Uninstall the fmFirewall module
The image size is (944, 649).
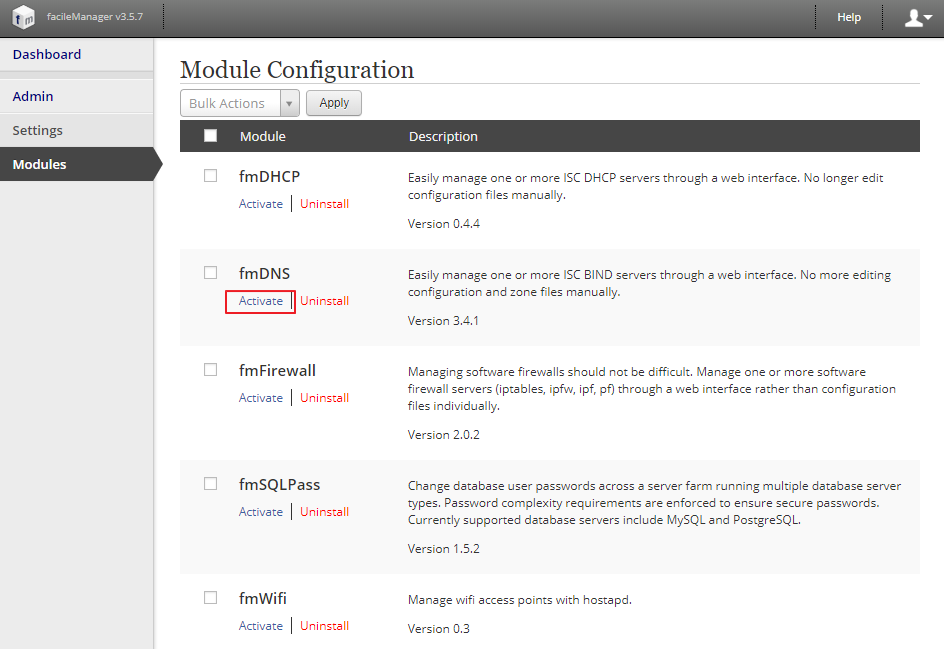tap(324, 397)
